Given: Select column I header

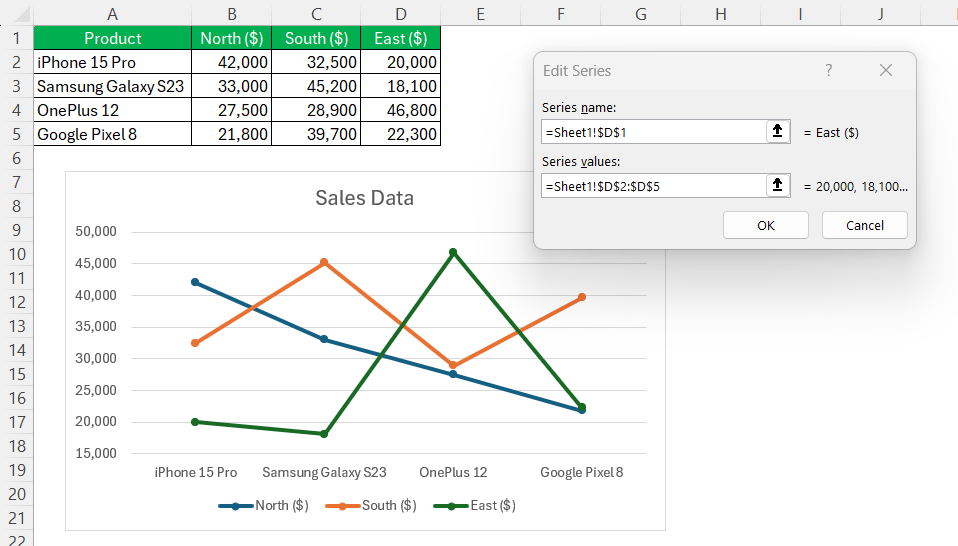Looking at the screenshot, I should (800, 13).
